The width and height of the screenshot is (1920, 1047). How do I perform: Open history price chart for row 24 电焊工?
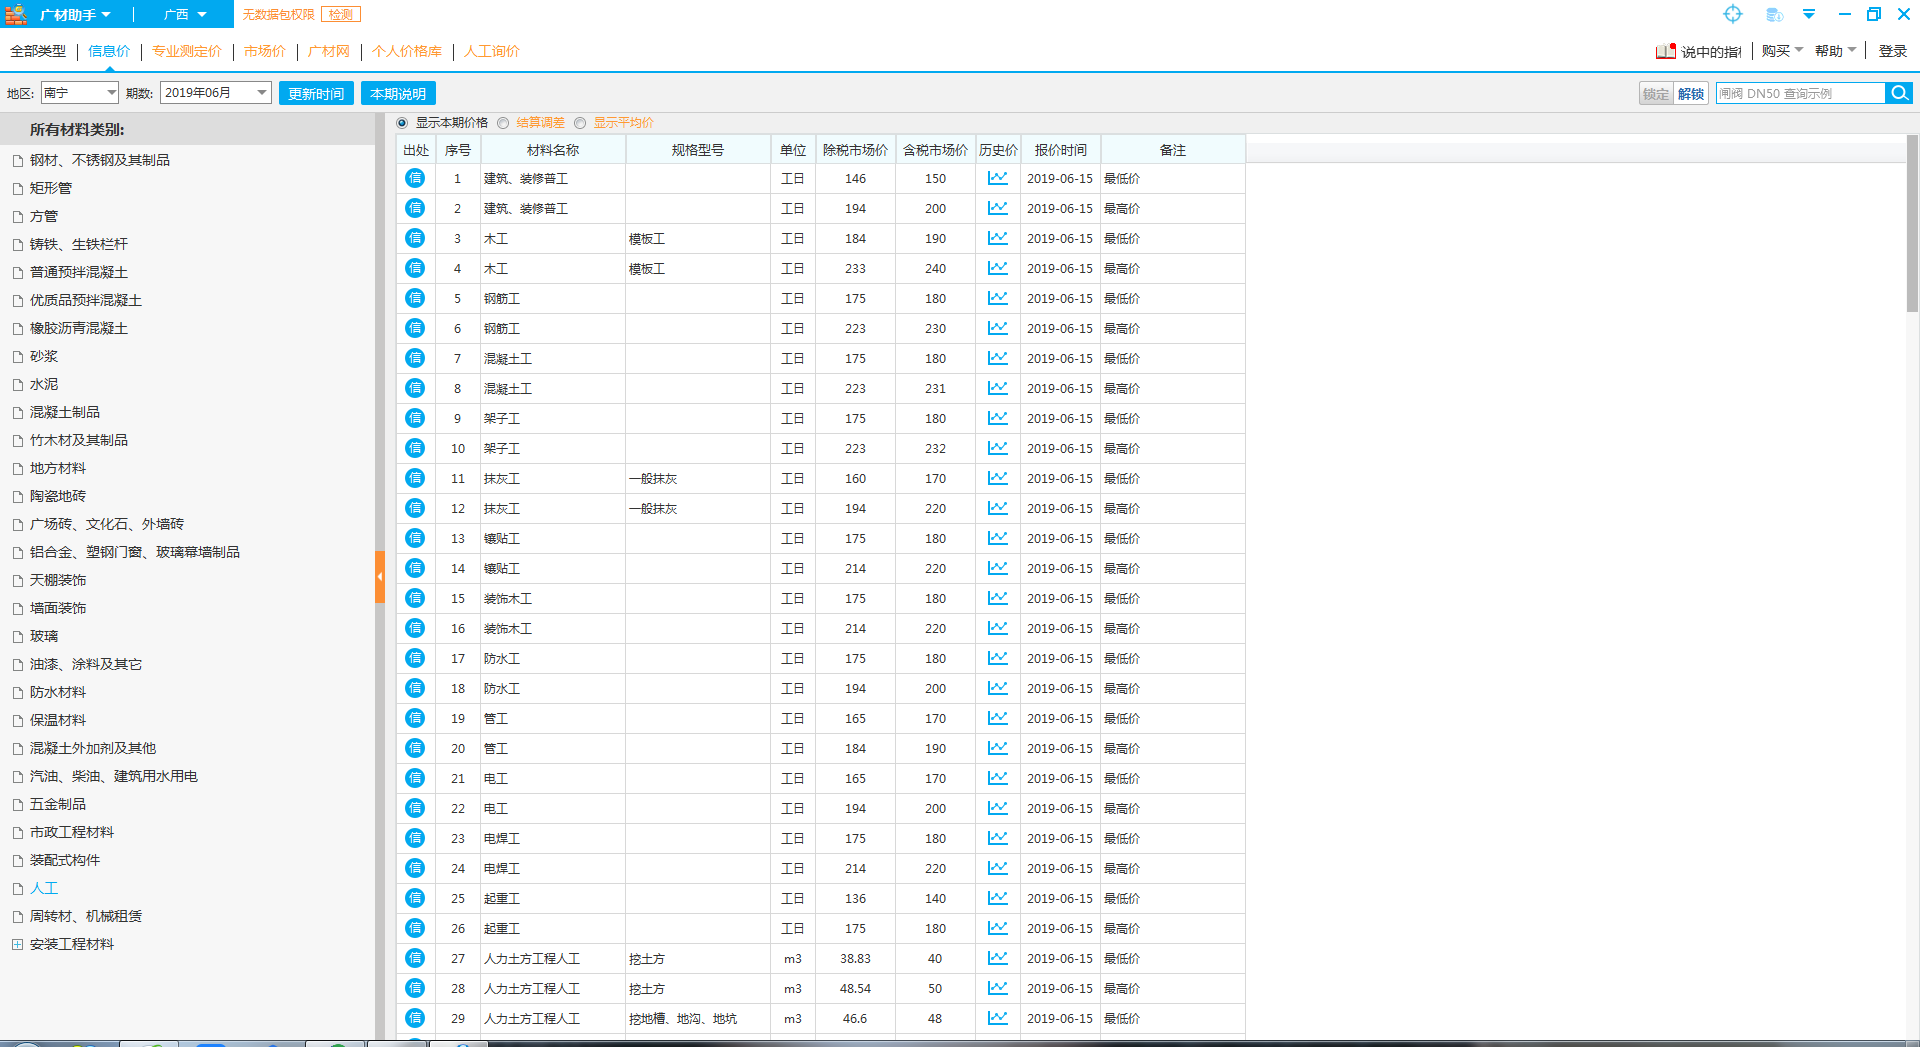point(997,868)
